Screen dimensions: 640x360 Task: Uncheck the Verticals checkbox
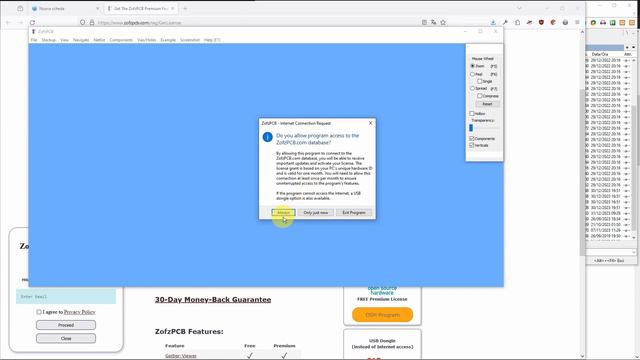click(472, 145)
